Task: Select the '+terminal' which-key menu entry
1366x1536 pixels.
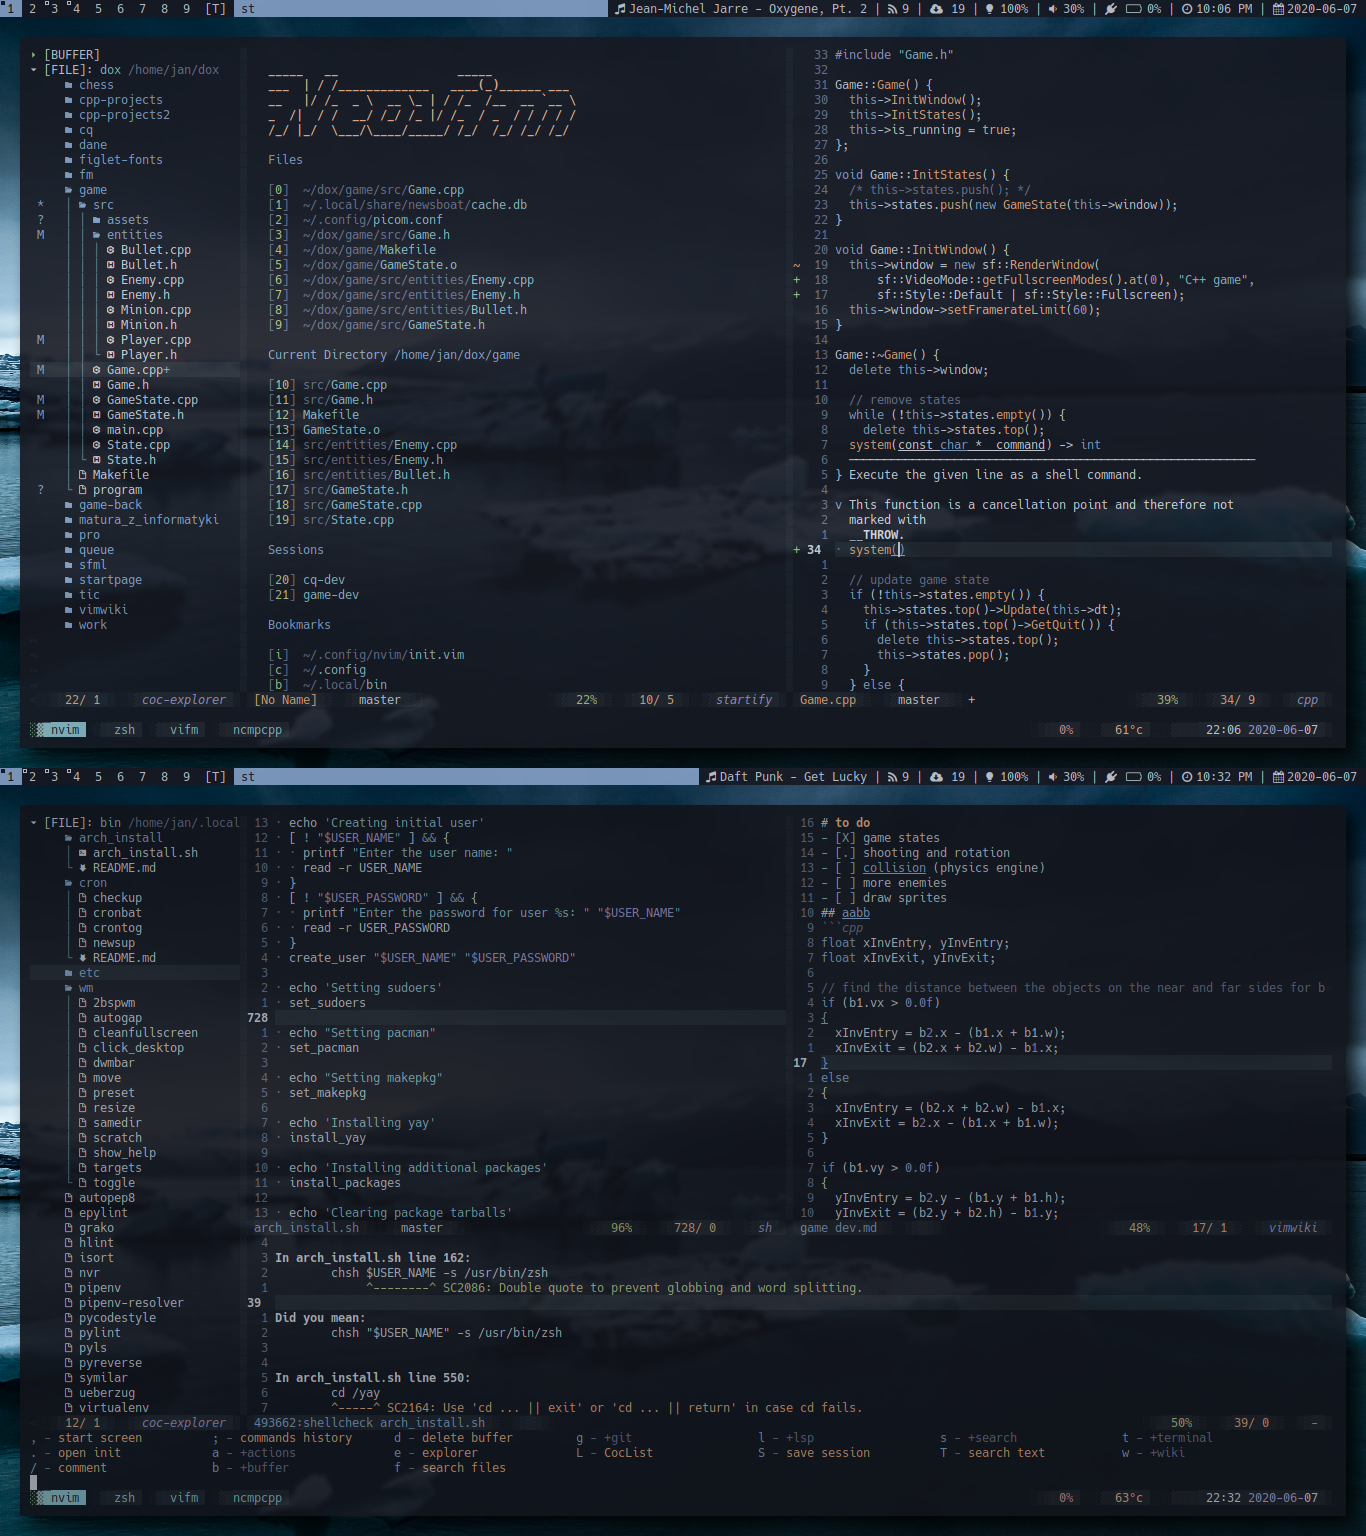Action: click(1180, 1438)
